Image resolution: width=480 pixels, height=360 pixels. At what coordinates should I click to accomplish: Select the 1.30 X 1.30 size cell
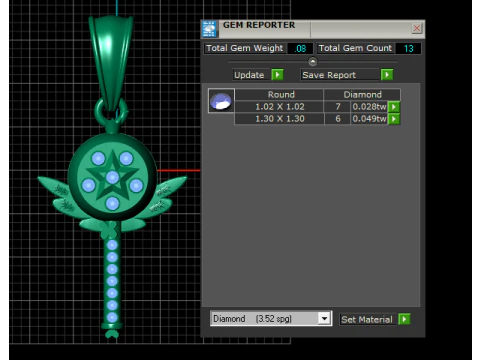[280, 119]
